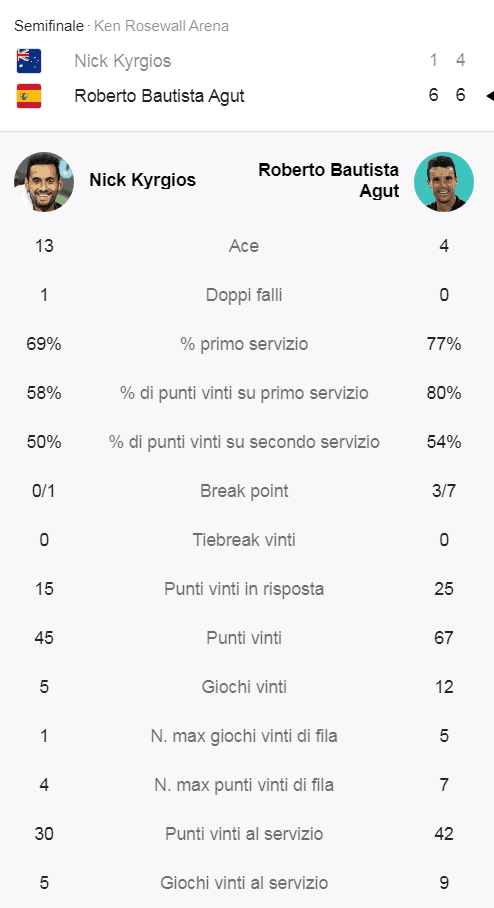Click the Giochi vinti al servizio label

coord(244,883)
